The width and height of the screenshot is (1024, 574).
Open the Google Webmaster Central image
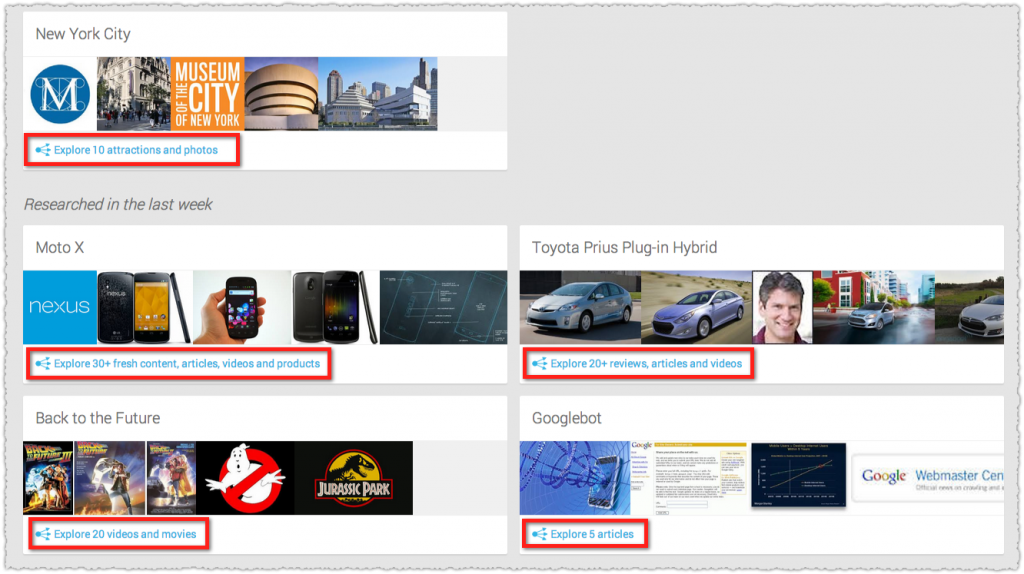928,478
